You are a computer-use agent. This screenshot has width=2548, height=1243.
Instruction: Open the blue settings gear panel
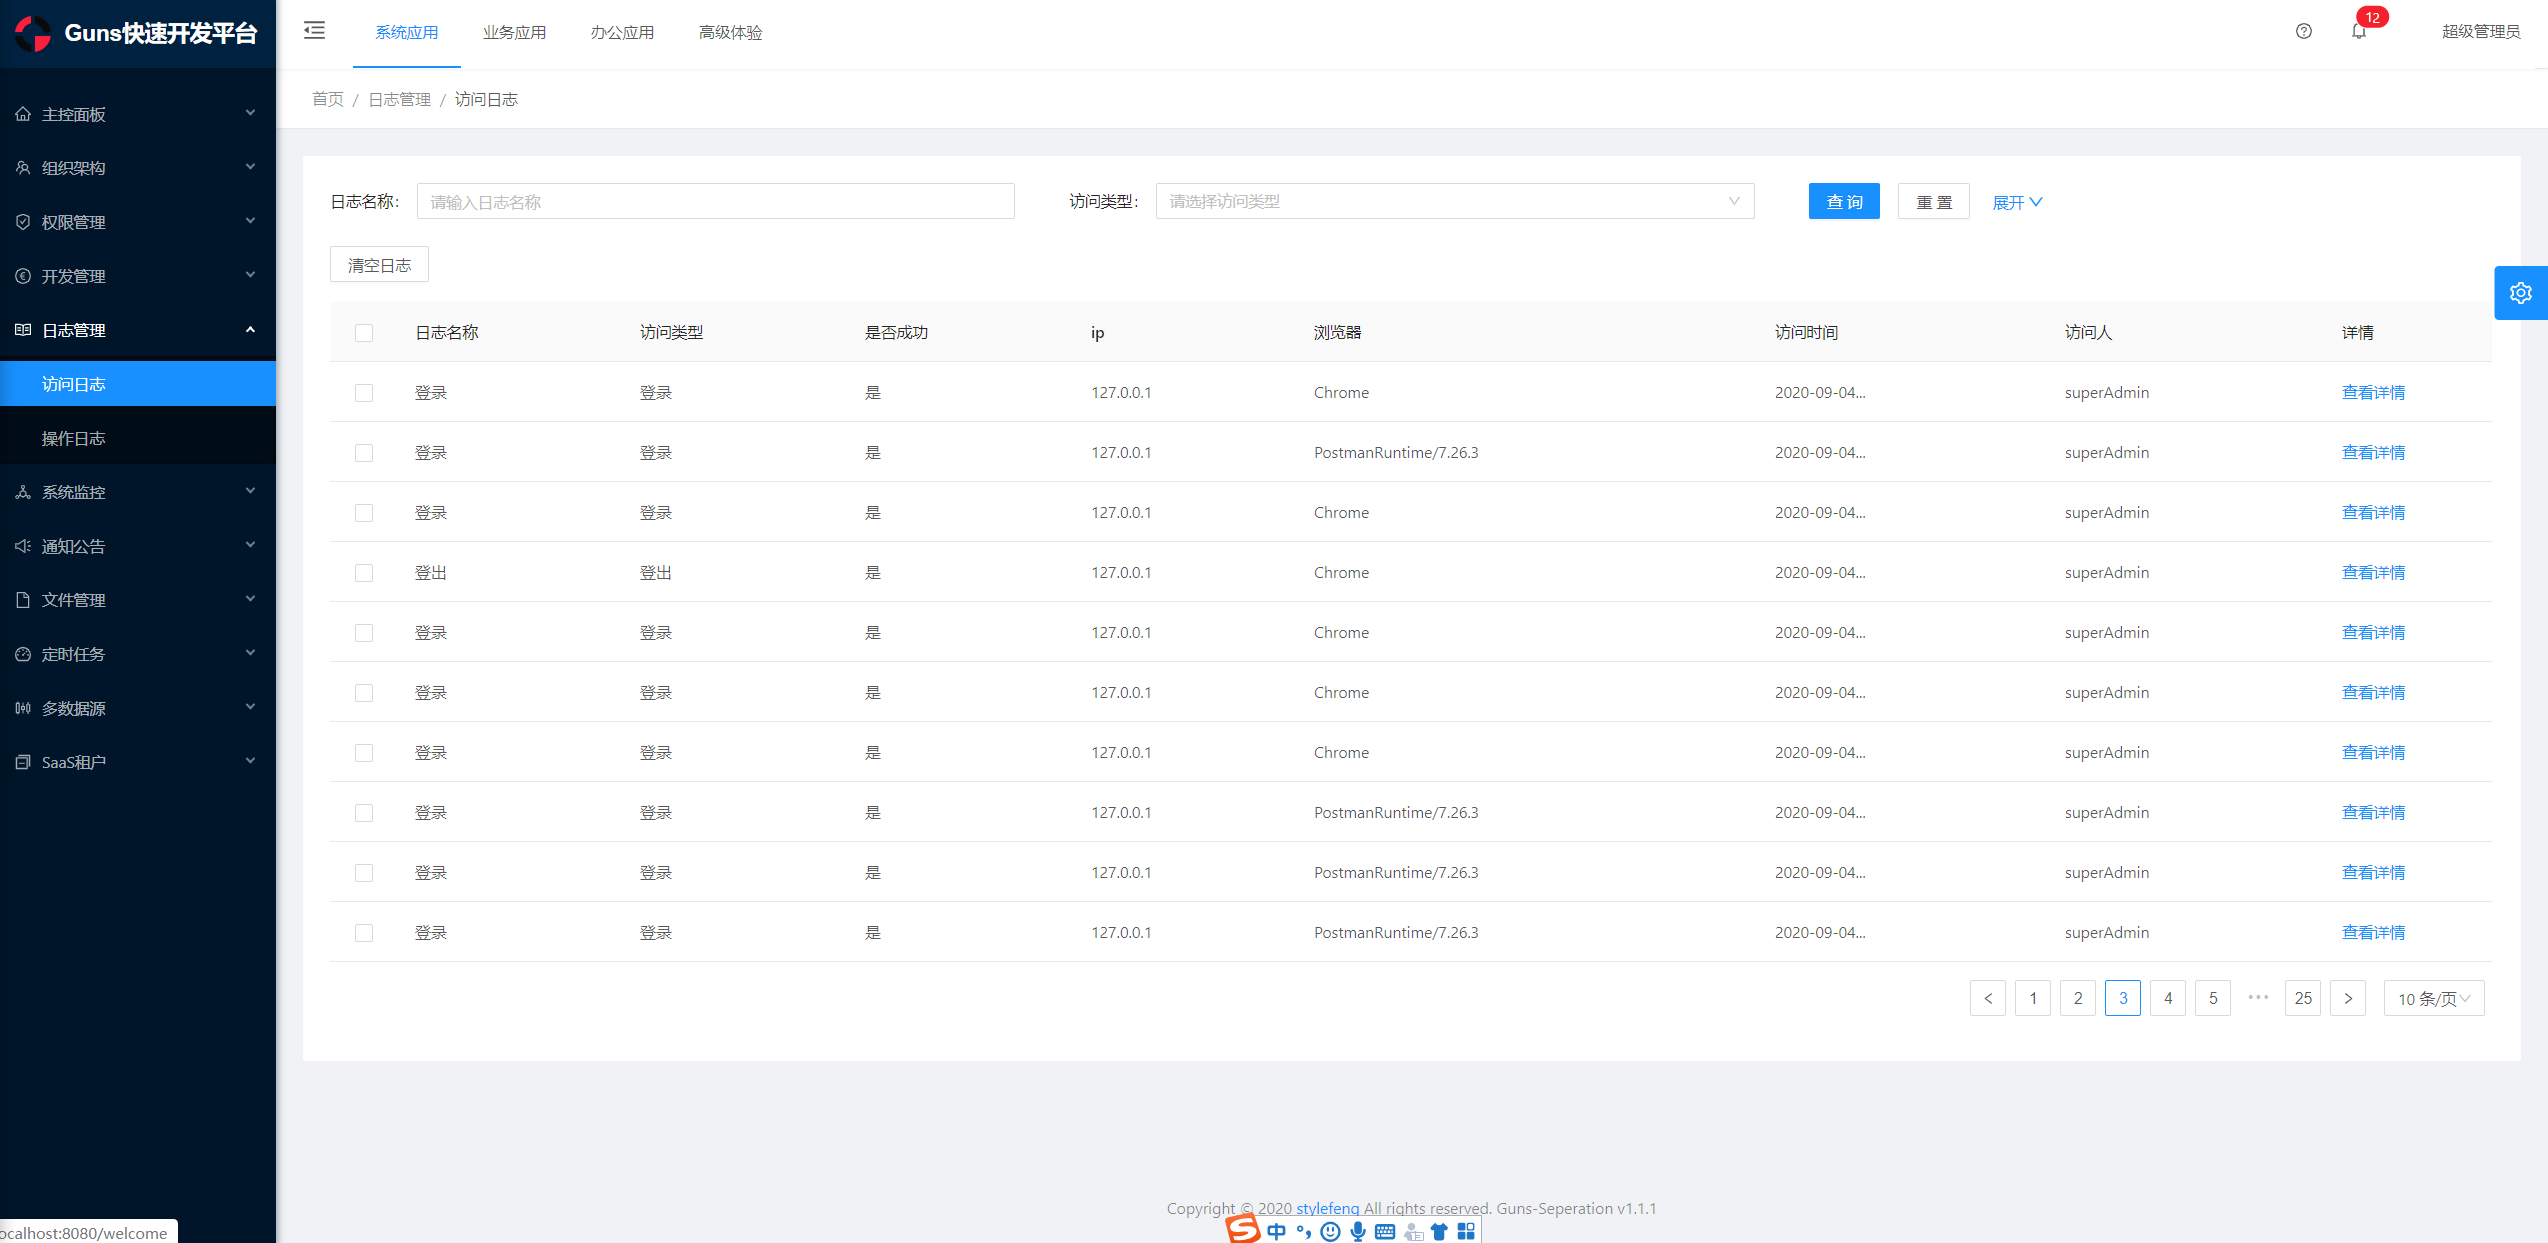click(2520, 293)
